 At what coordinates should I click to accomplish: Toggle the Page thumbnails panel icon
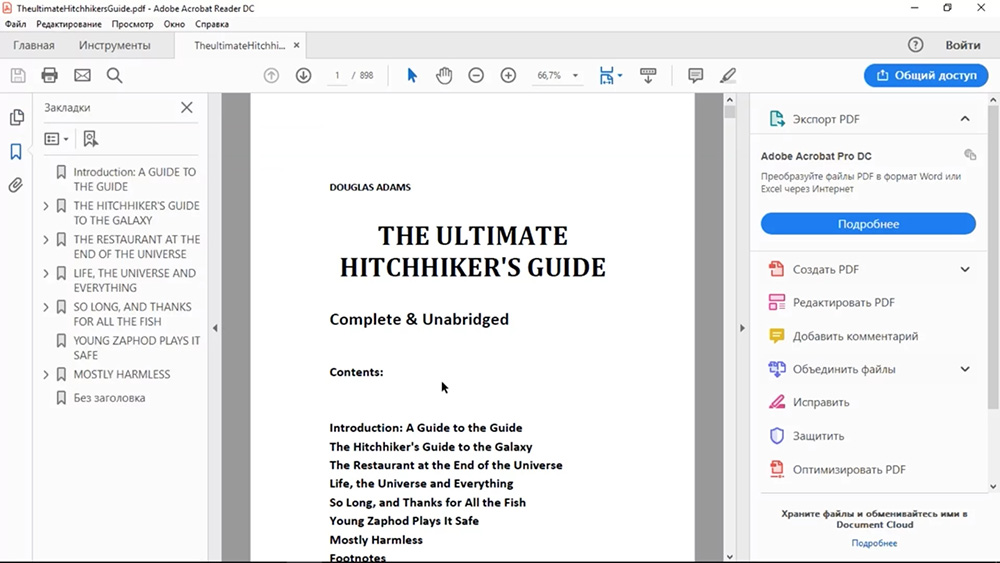(x=16, y=118)
